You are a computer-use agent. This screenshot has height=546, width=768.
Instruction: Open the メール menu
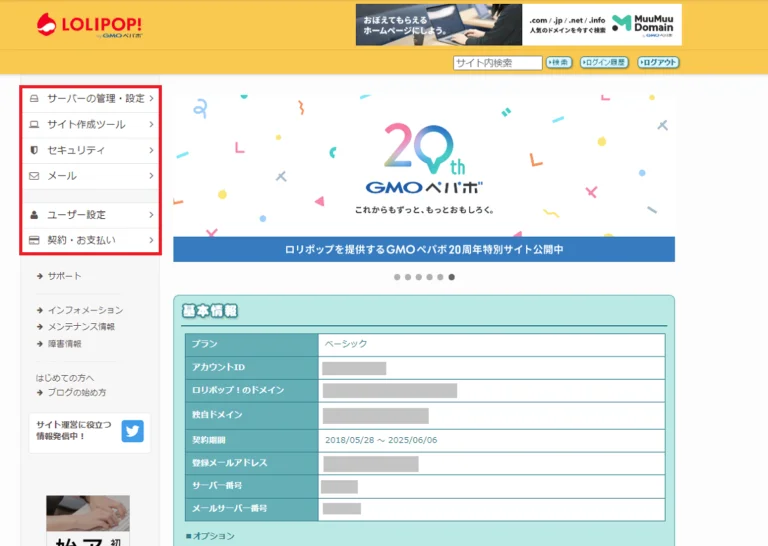point(91,176)
